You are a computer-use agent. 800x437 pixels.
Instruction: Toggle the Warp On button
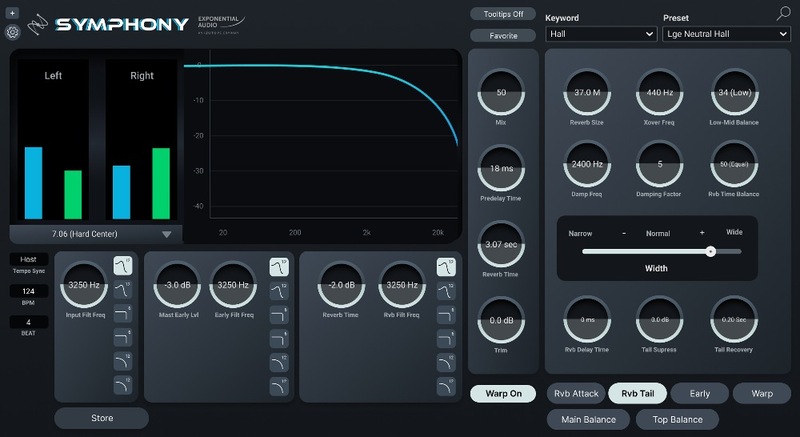504,393
